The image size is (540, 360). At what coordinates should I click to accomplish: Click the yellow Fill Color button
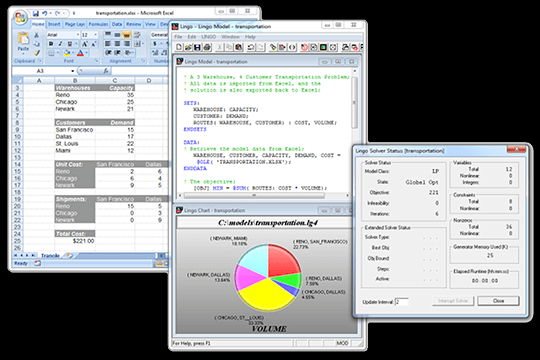[67, 53]
